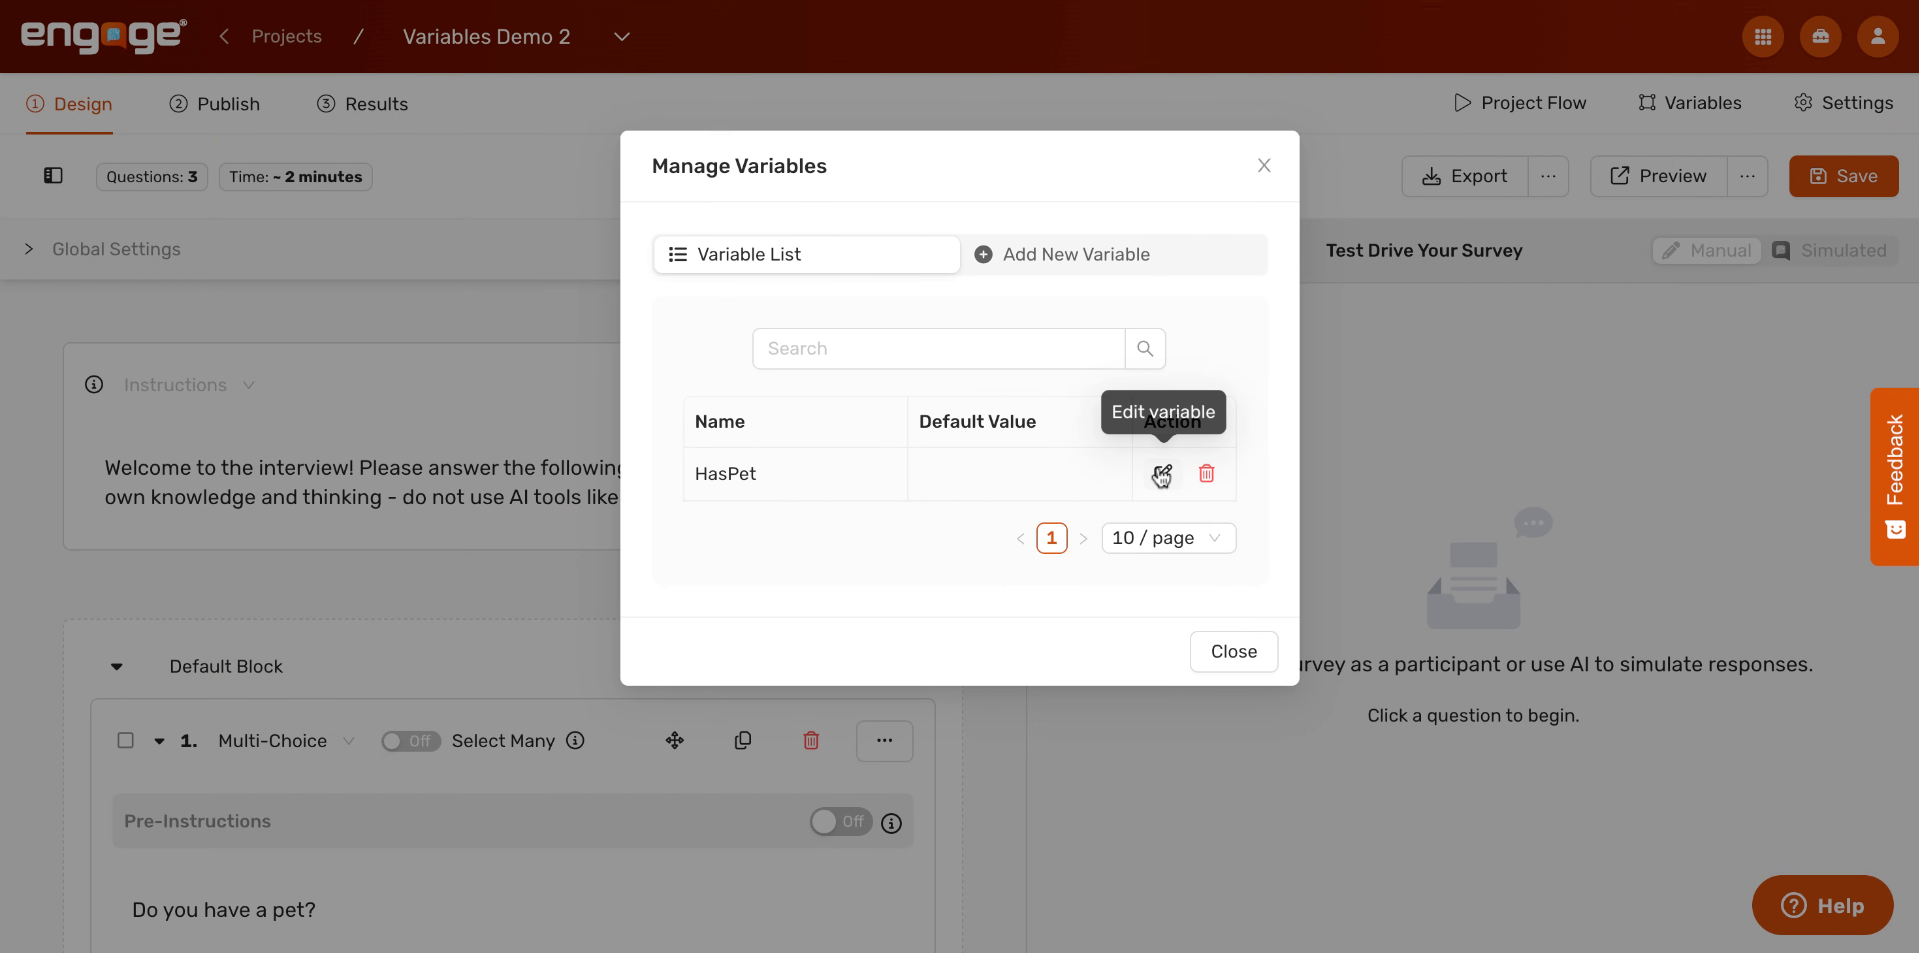Open the apps grid icon in header

1763,37
